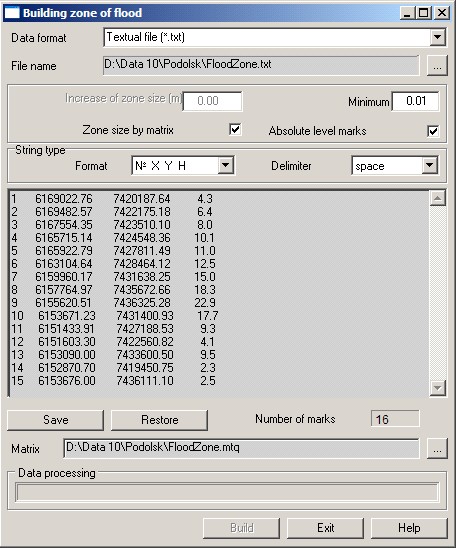Toggle the Zone size by matrix checkbox
Viewport: 456px width, 548px height.
pyautogui.click(x=235, y=129)
